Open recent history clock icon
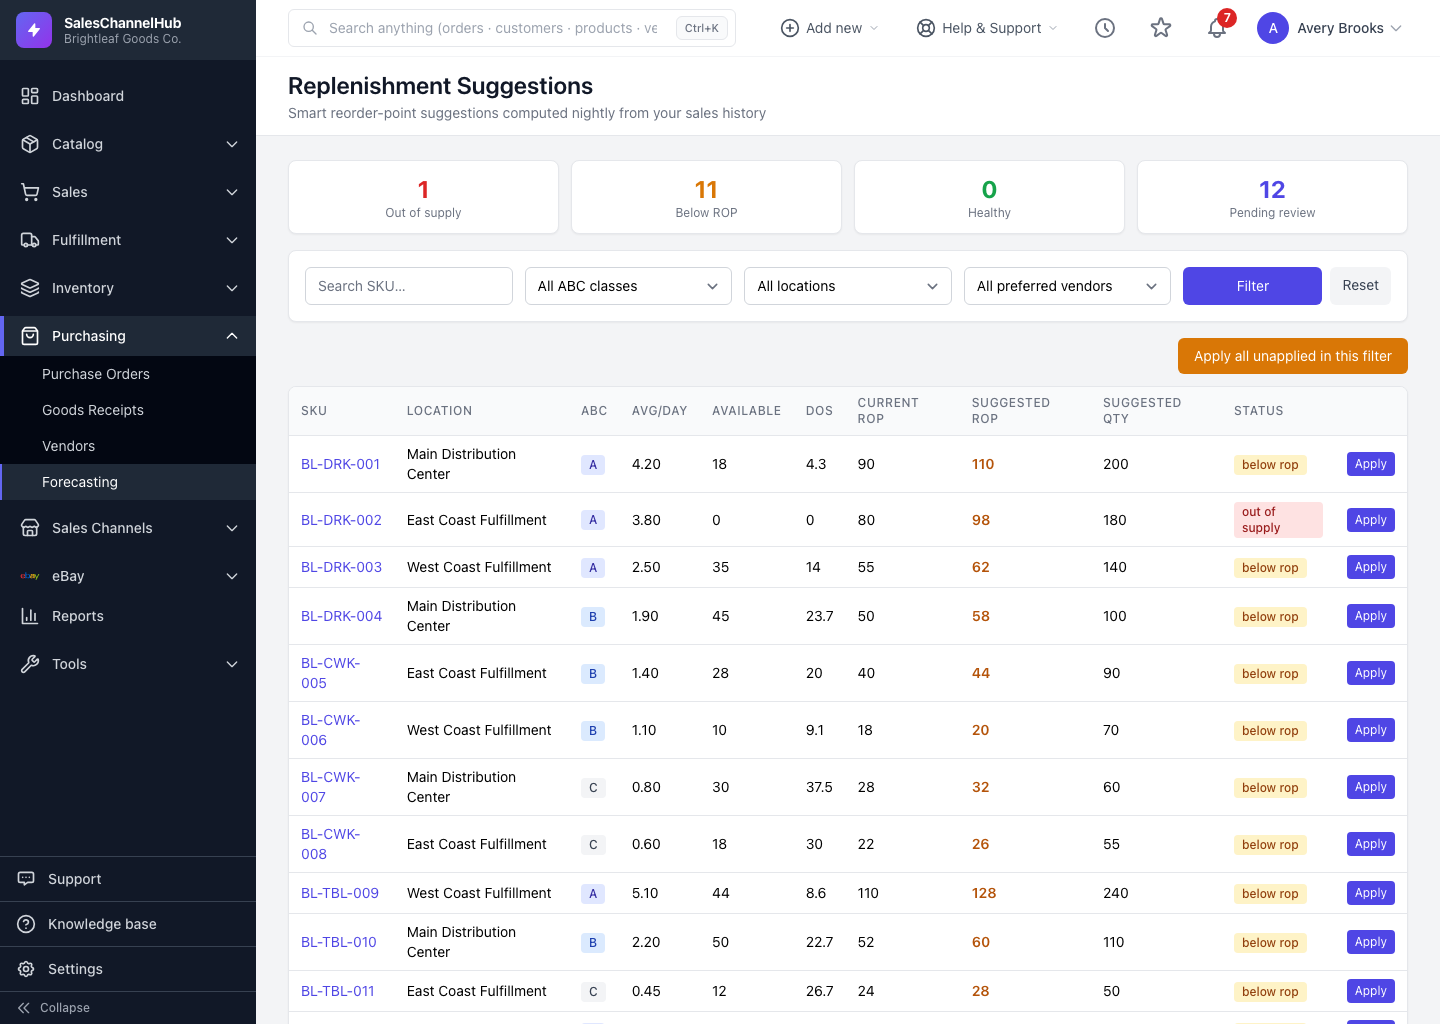 tap(1104, 28)
